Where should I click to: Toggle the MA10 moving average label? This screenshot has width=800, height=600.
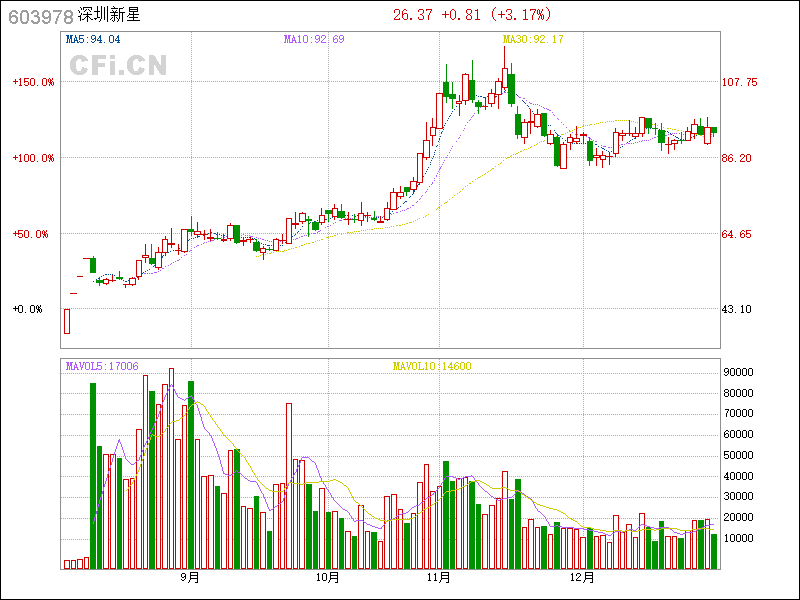coord(314,40)
